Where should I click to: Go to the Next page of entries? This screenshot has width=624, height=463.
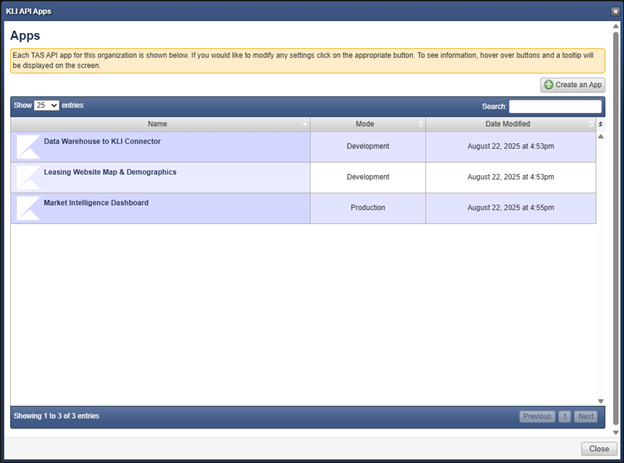(586, 416)
